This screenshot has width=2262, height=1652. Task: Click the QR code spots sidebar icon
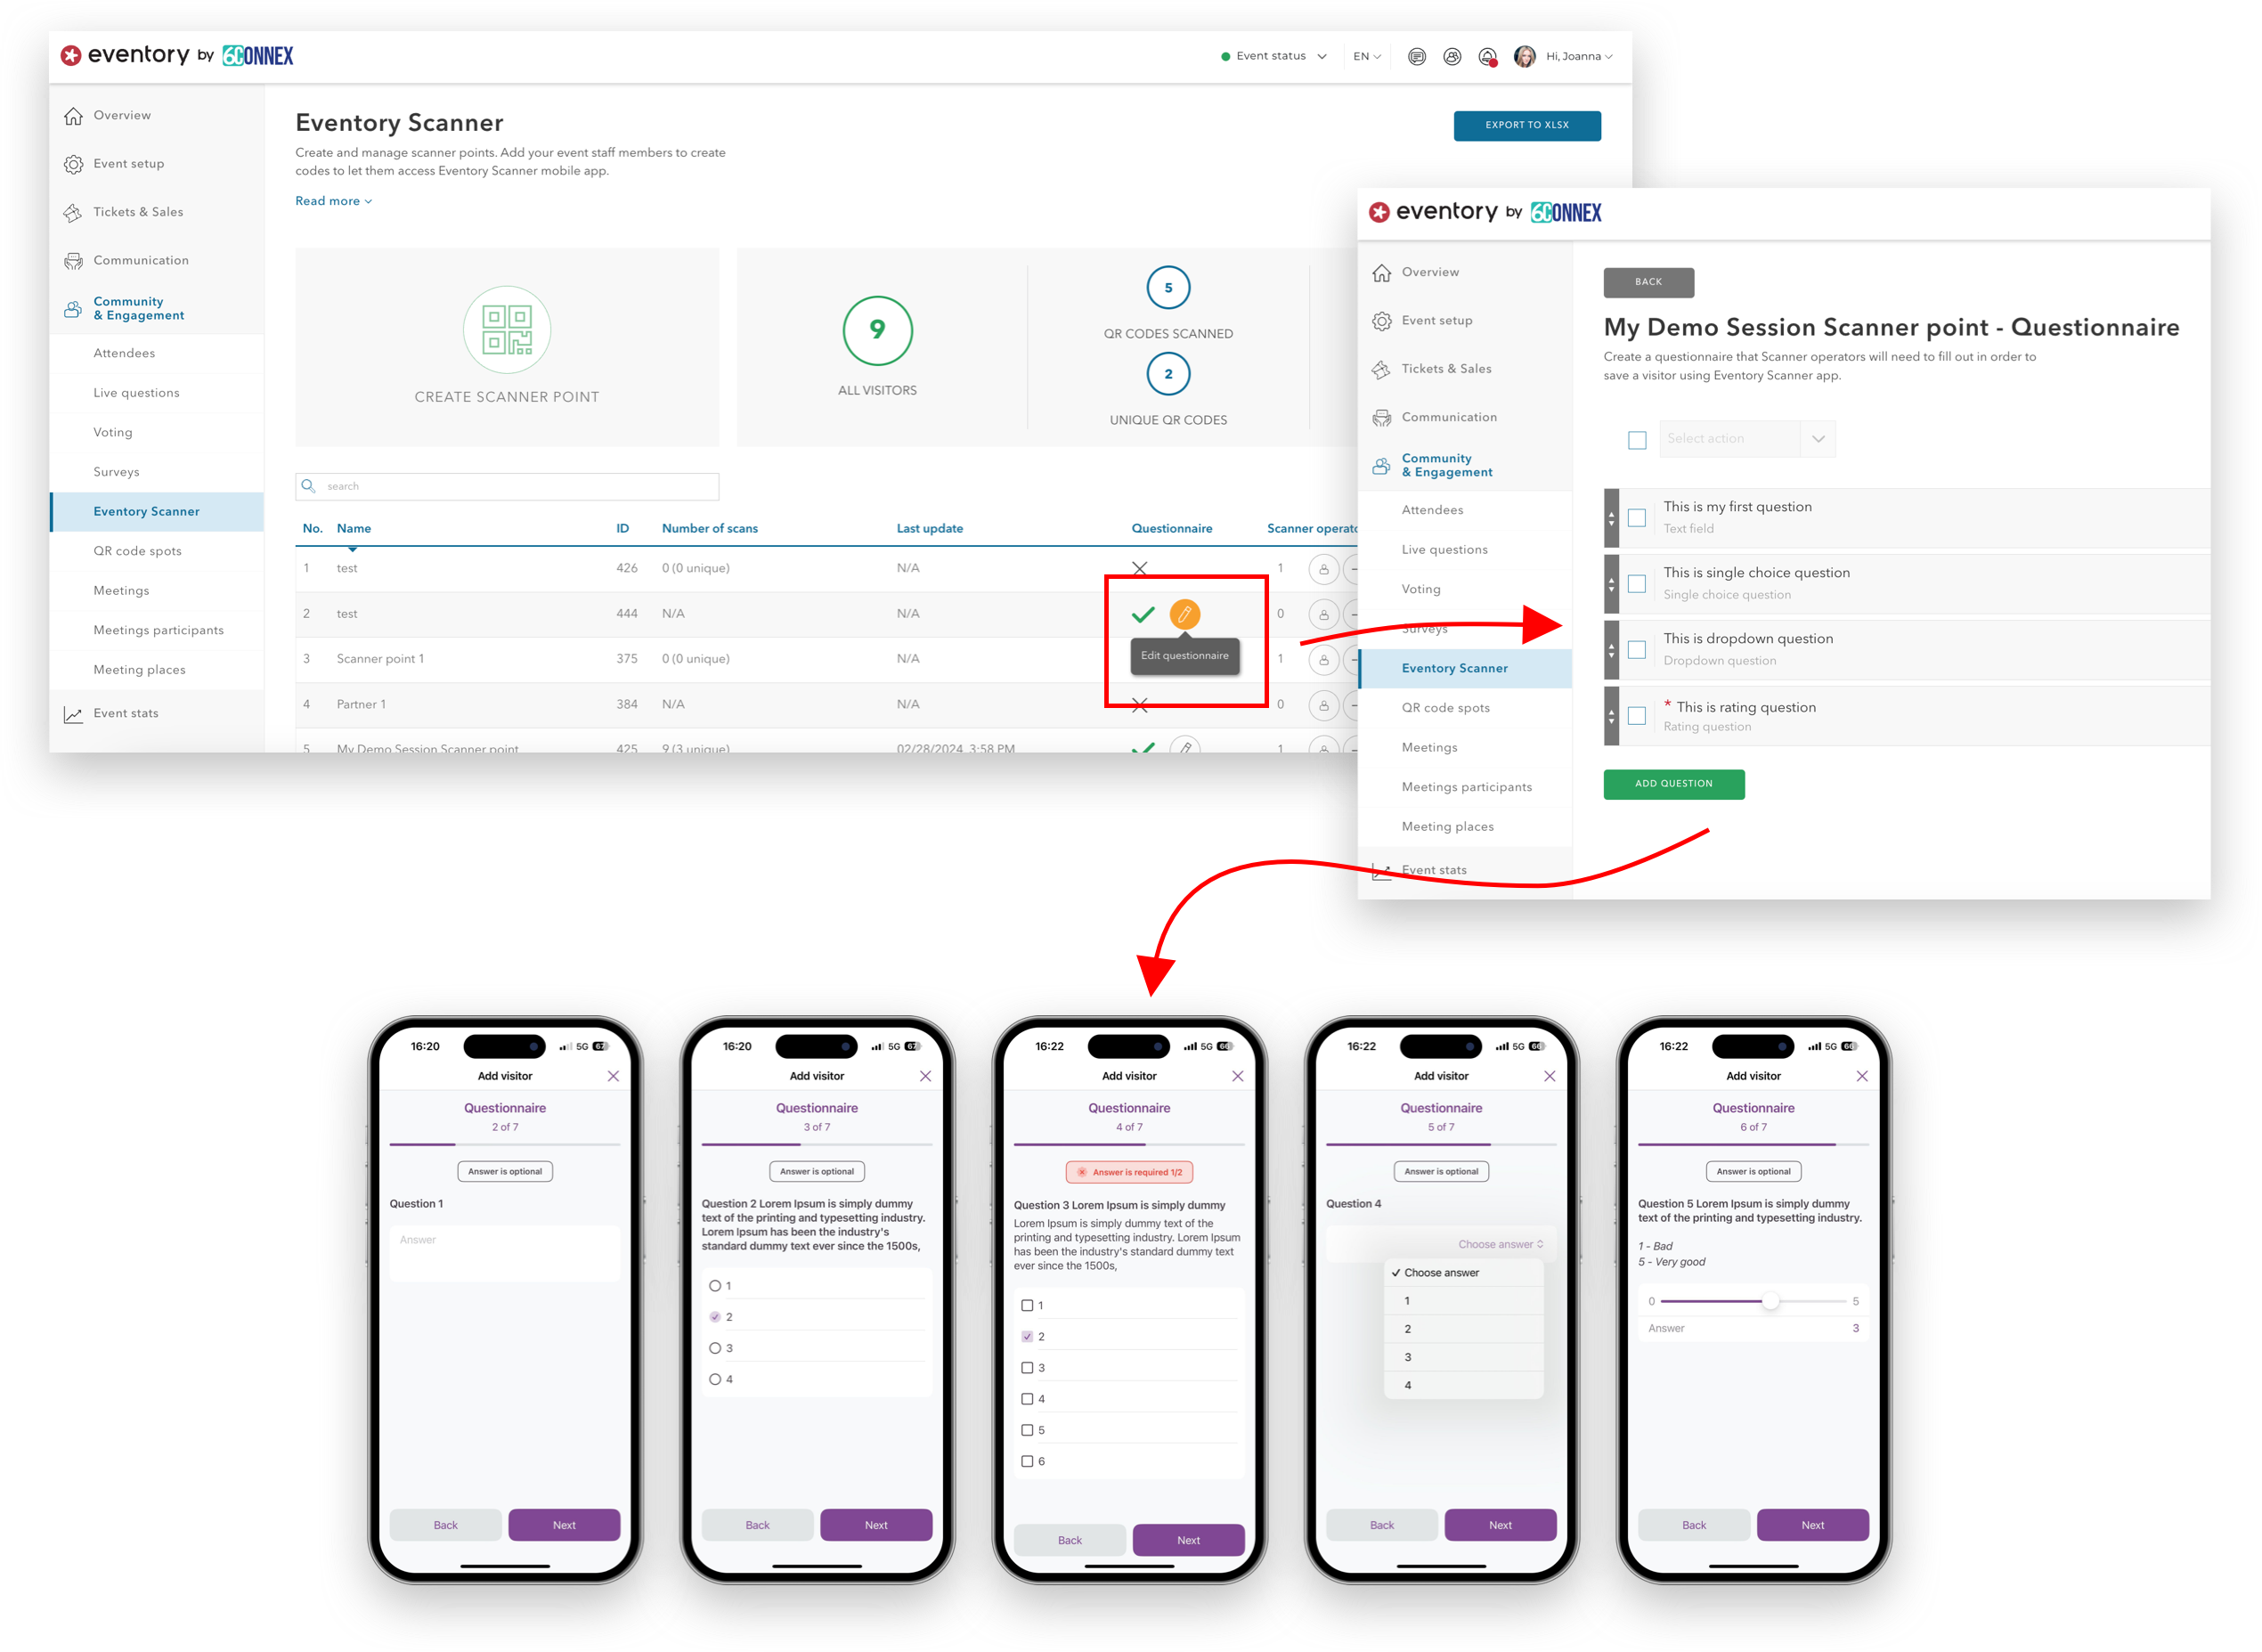tap(139, 551)
